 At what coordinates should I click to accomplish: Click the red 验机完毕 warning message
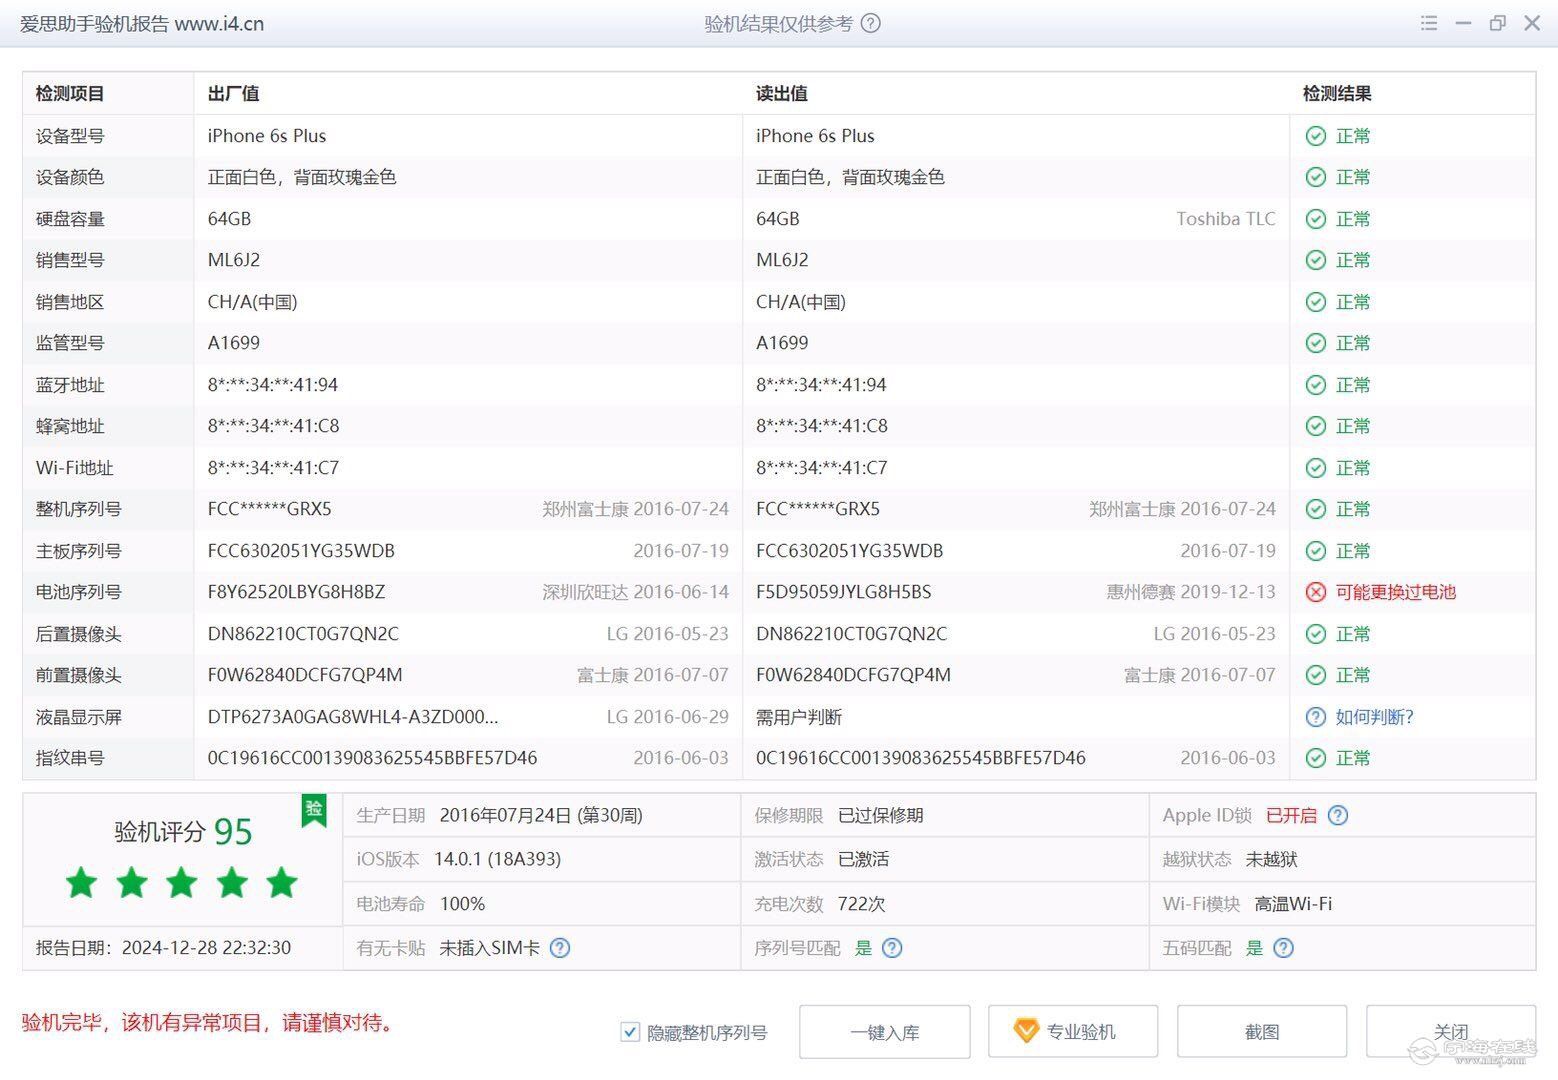209,1022
